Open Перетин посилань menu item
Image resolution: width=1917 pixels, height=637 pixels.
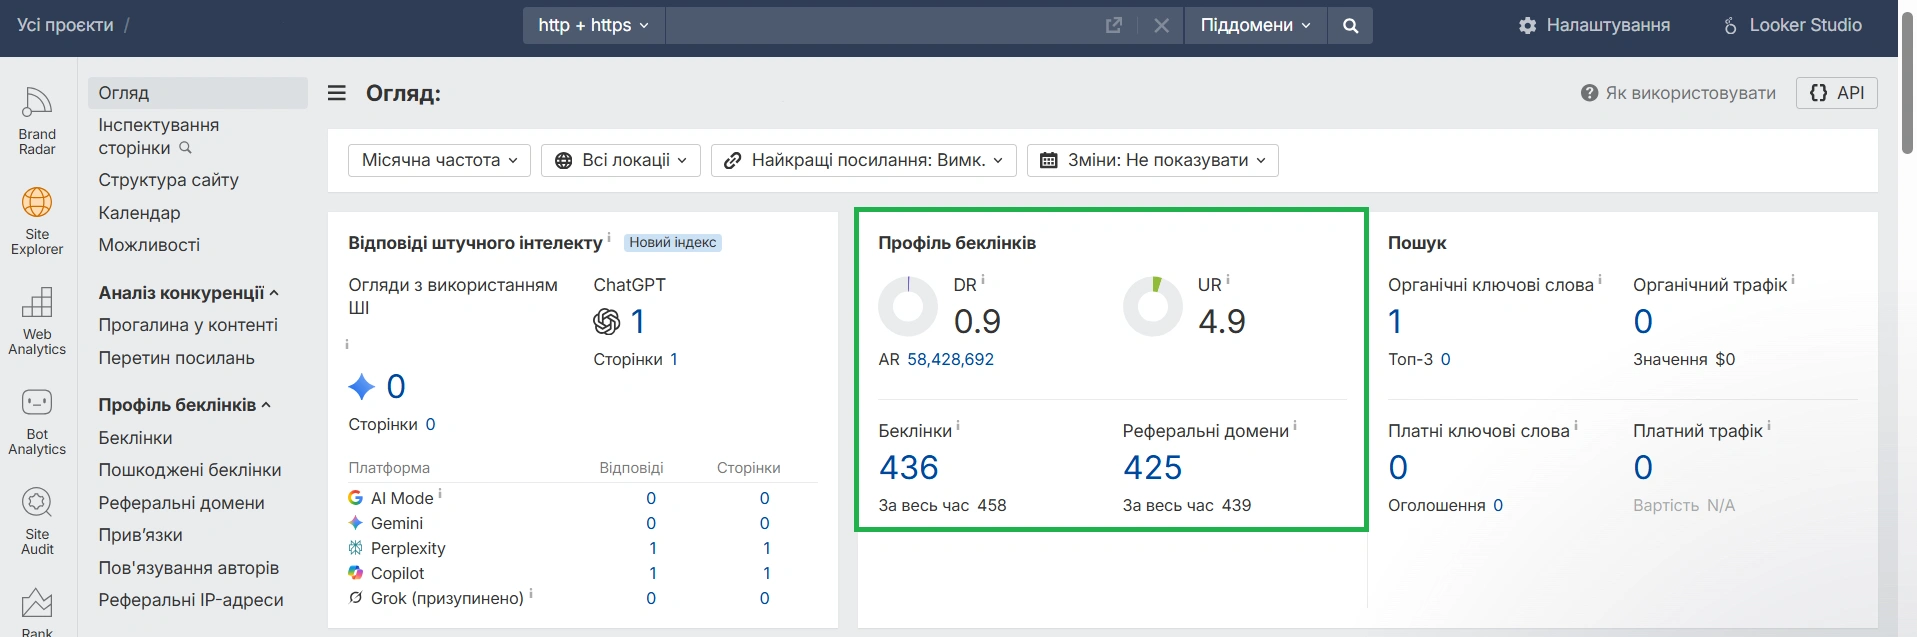(176, 358)
